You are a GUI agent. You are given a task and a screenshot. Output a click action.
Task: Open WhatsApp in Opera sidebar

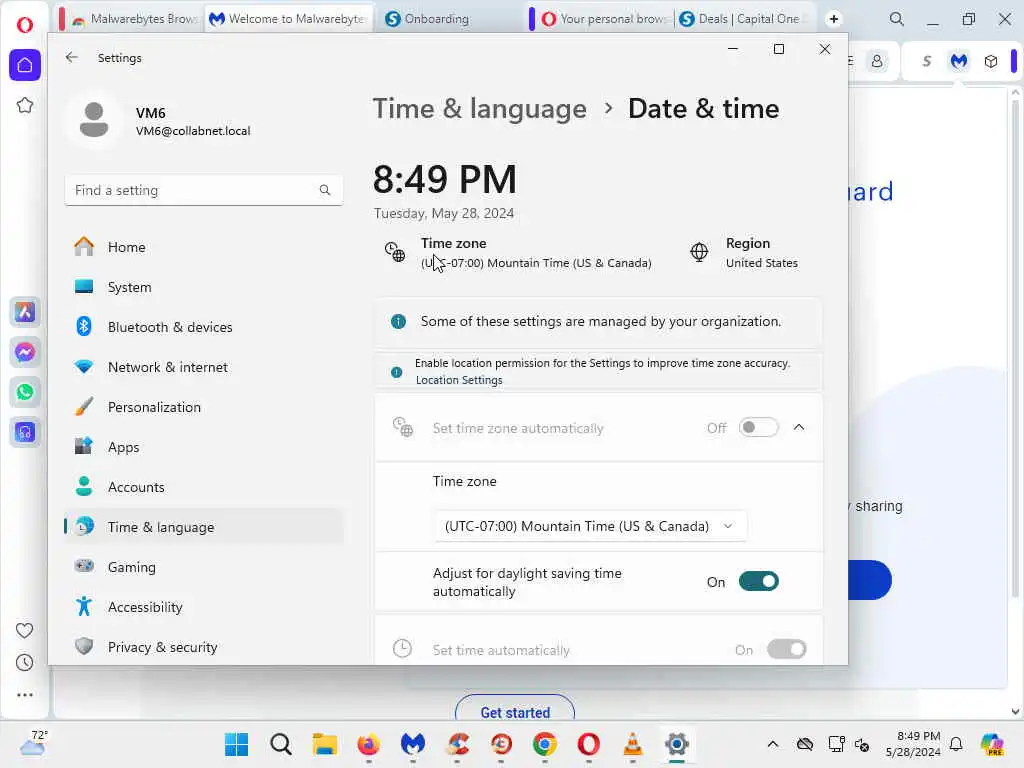(x=25, y=392)
